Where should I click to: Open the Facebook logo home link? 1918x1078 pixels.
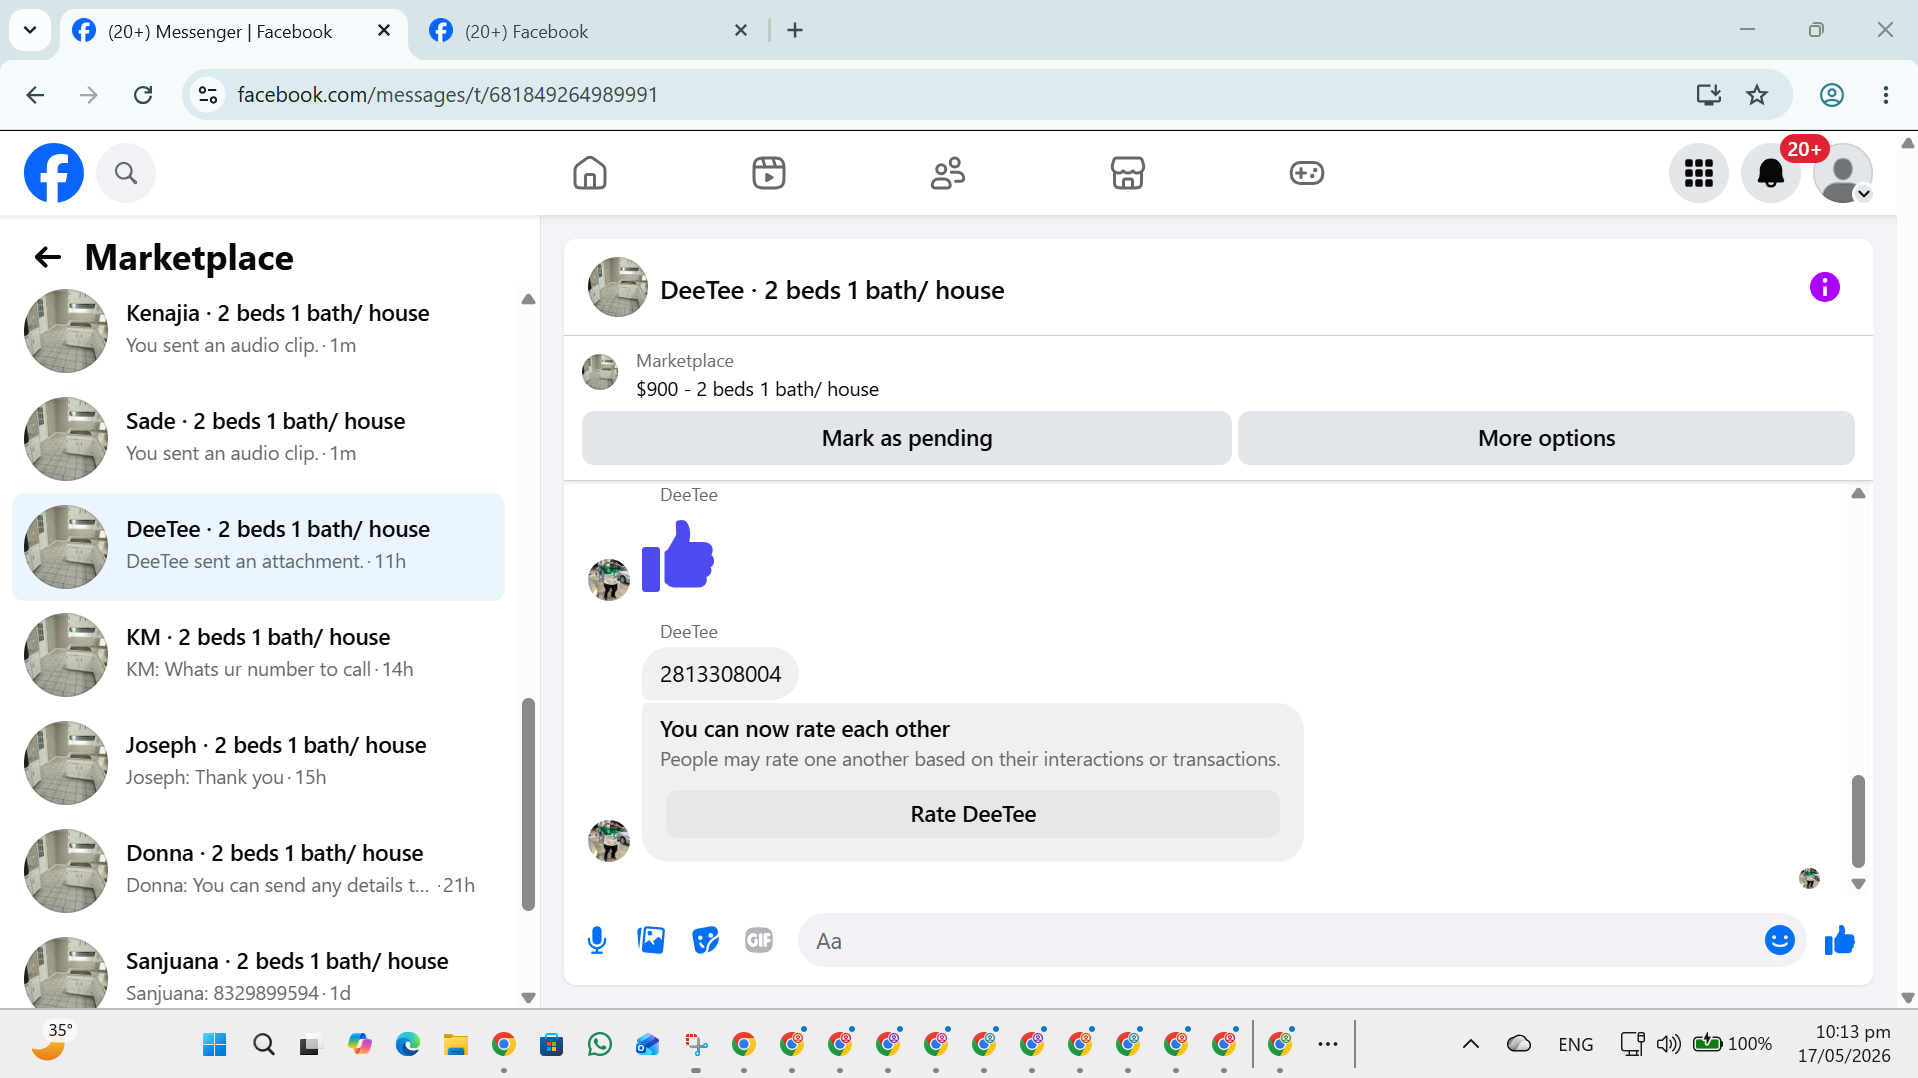tap(54, 173)
